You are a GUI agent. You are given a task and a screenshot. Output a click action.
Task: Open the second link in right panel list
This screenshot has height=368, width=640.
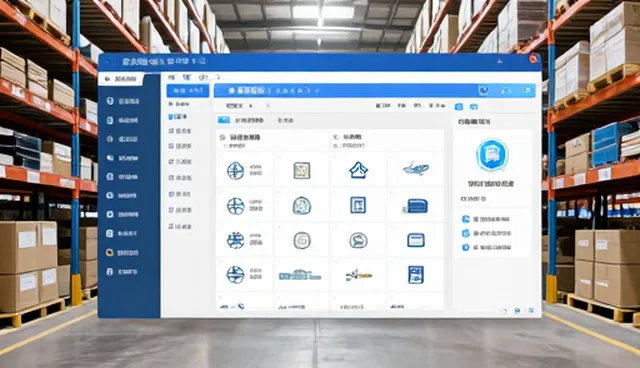click(487, 233)
